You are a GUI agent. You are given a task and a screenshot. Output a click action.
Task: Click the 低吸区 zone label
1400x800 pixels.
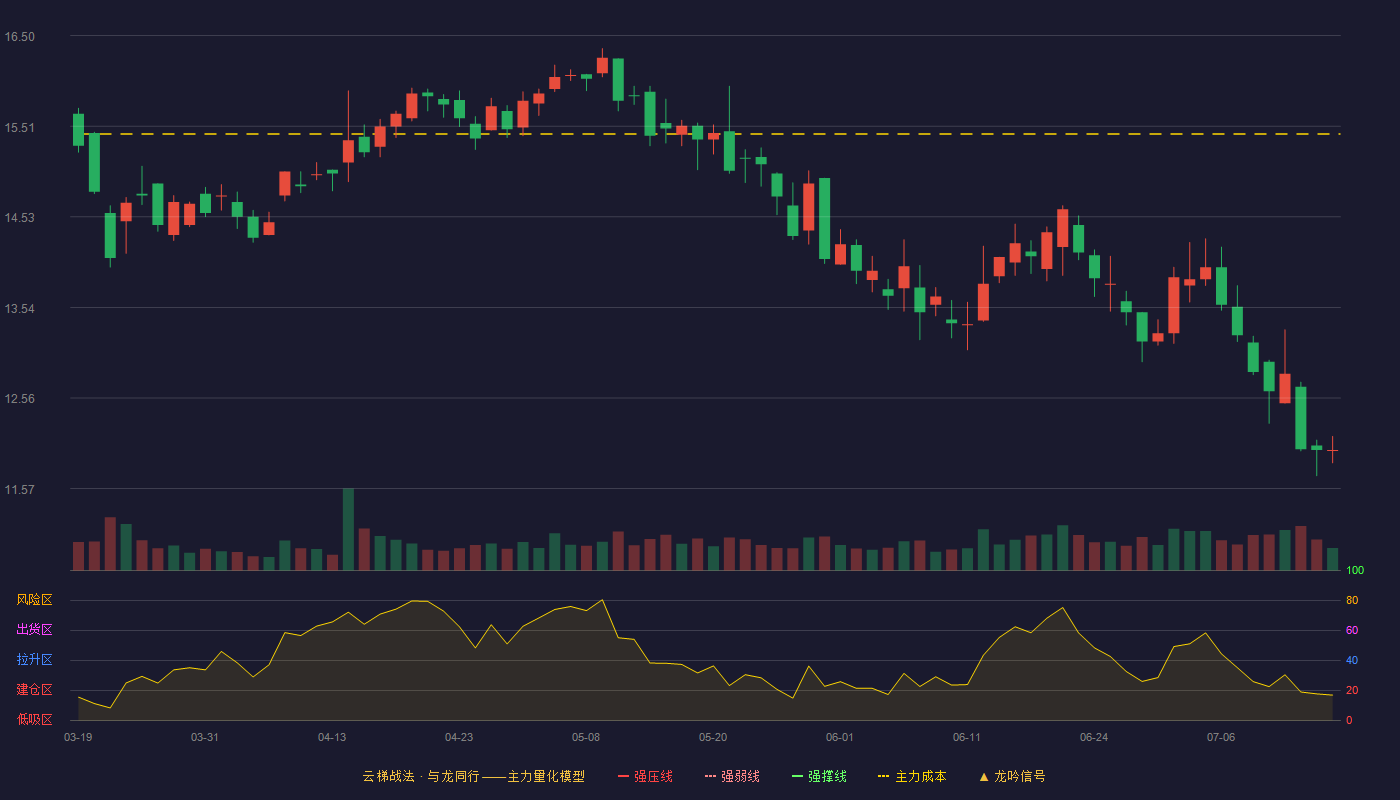tap(34, 719)
